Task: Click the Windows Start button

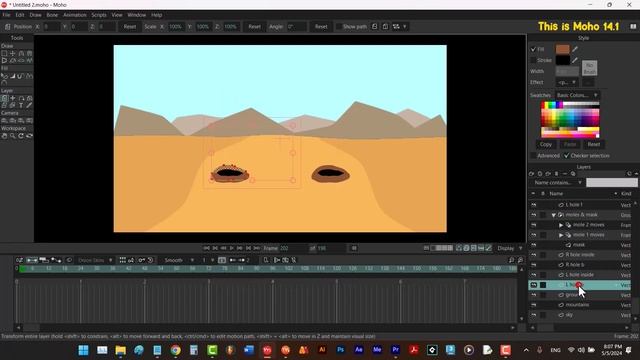Action: (84, 350)
